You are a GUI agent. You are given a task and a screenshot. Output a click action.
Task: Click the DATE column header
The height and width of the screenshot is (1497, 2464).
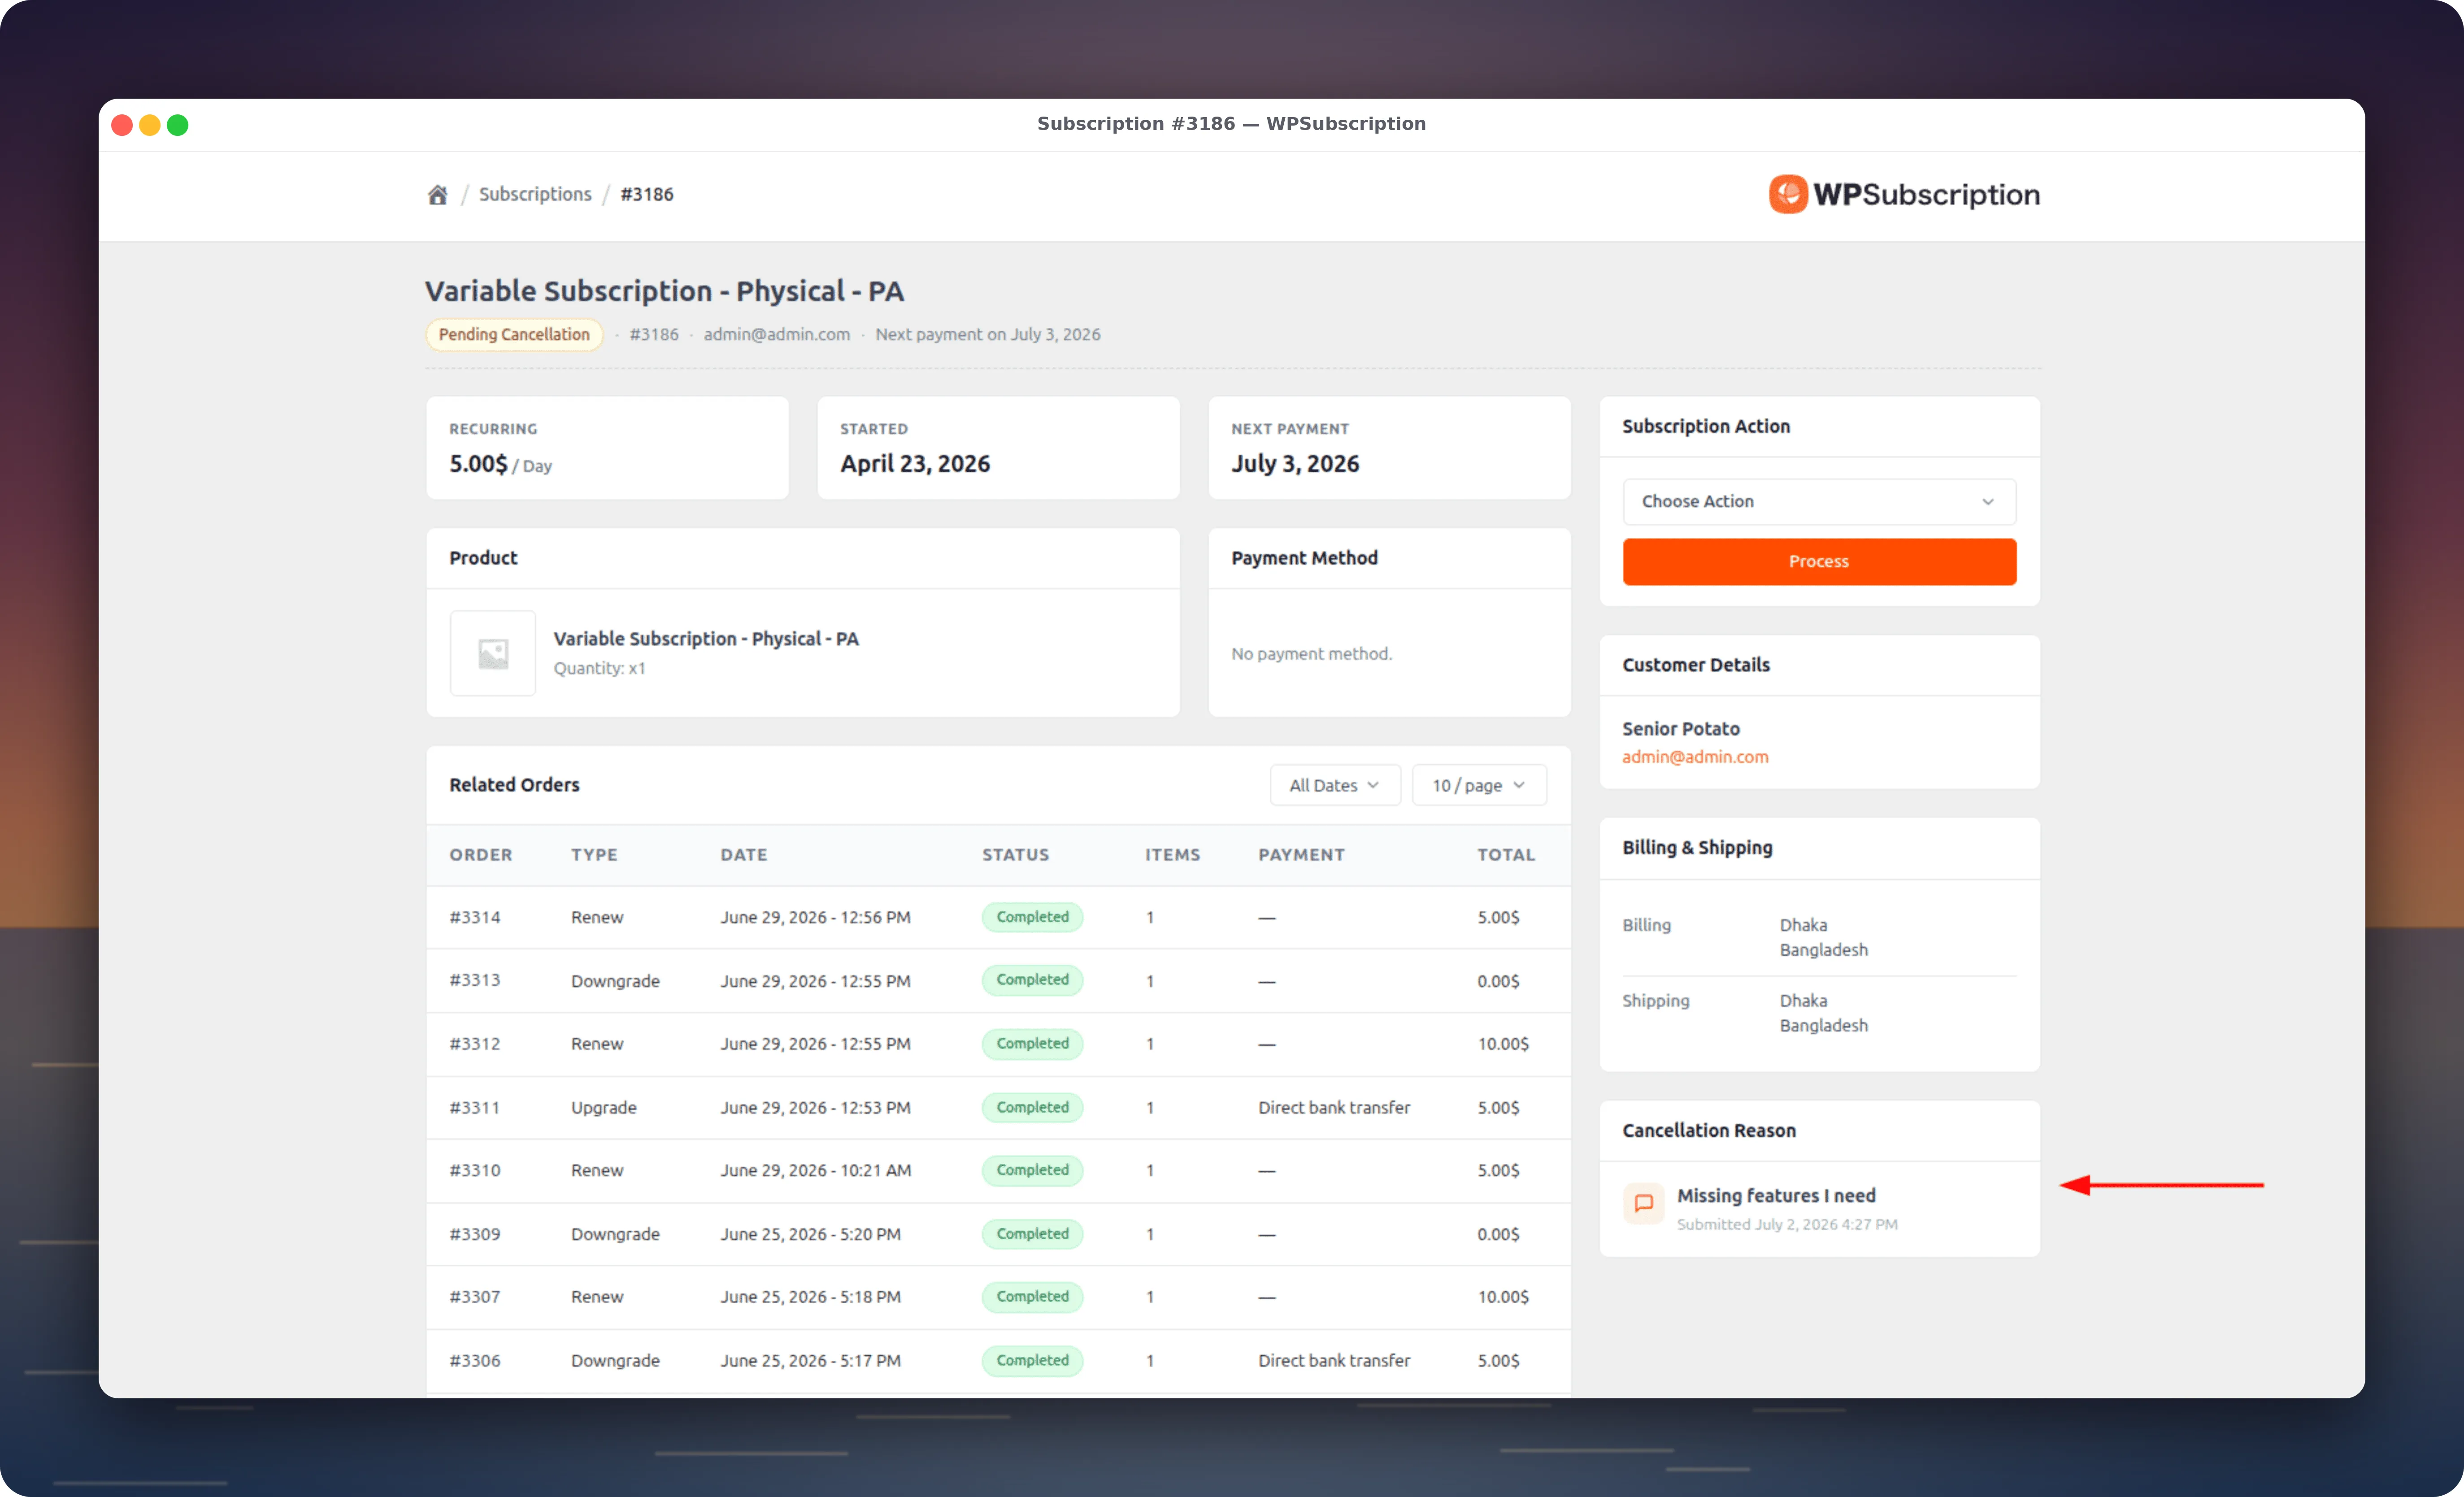pos(744,855)
